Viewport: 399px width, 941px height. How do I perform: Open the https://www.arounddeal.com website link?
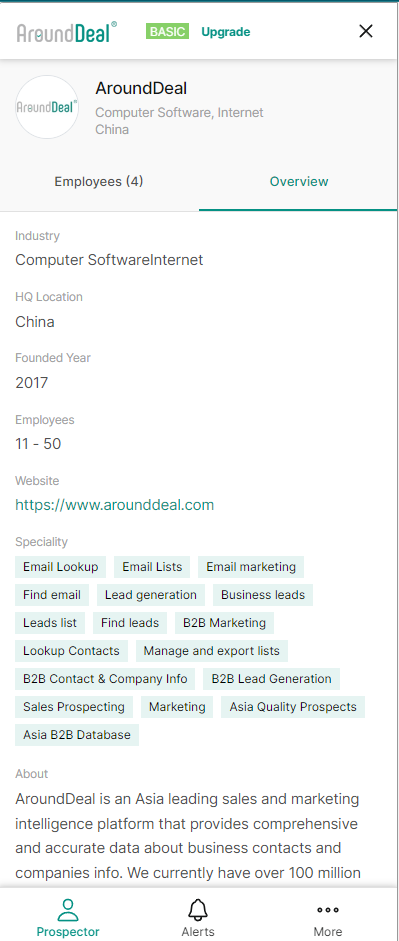point(115,505)
